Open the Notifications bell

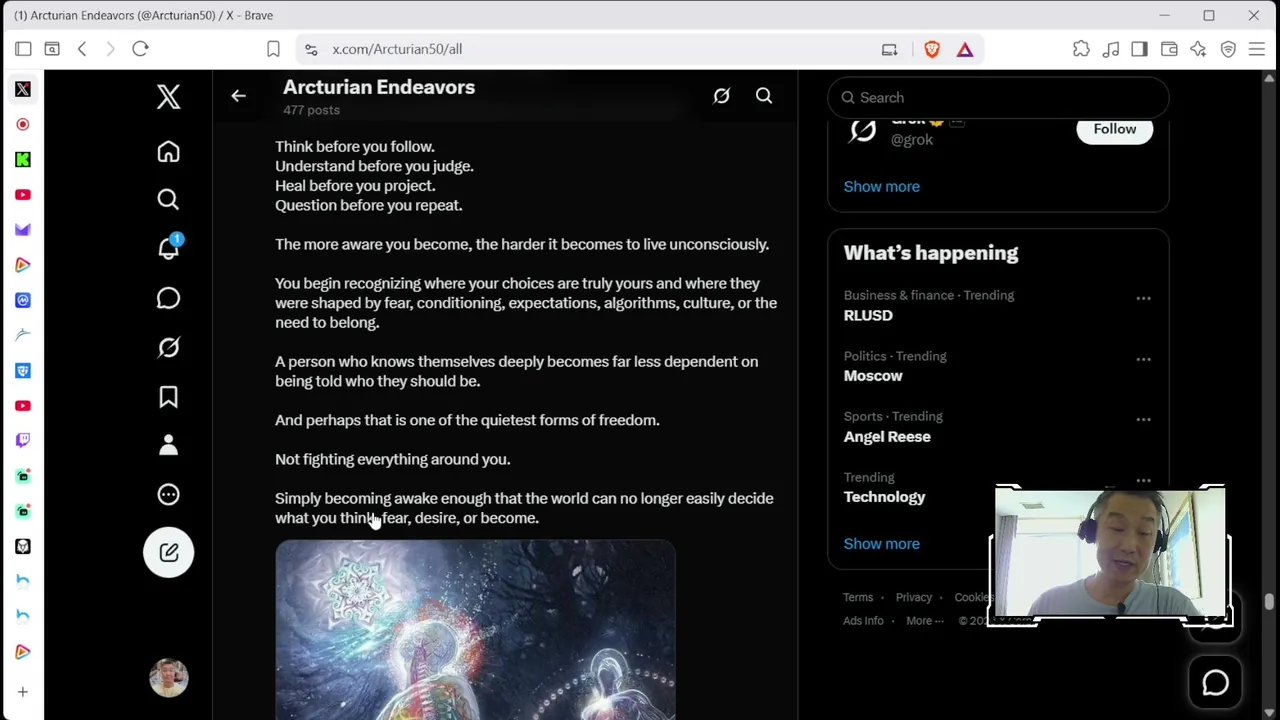(168, 248)
